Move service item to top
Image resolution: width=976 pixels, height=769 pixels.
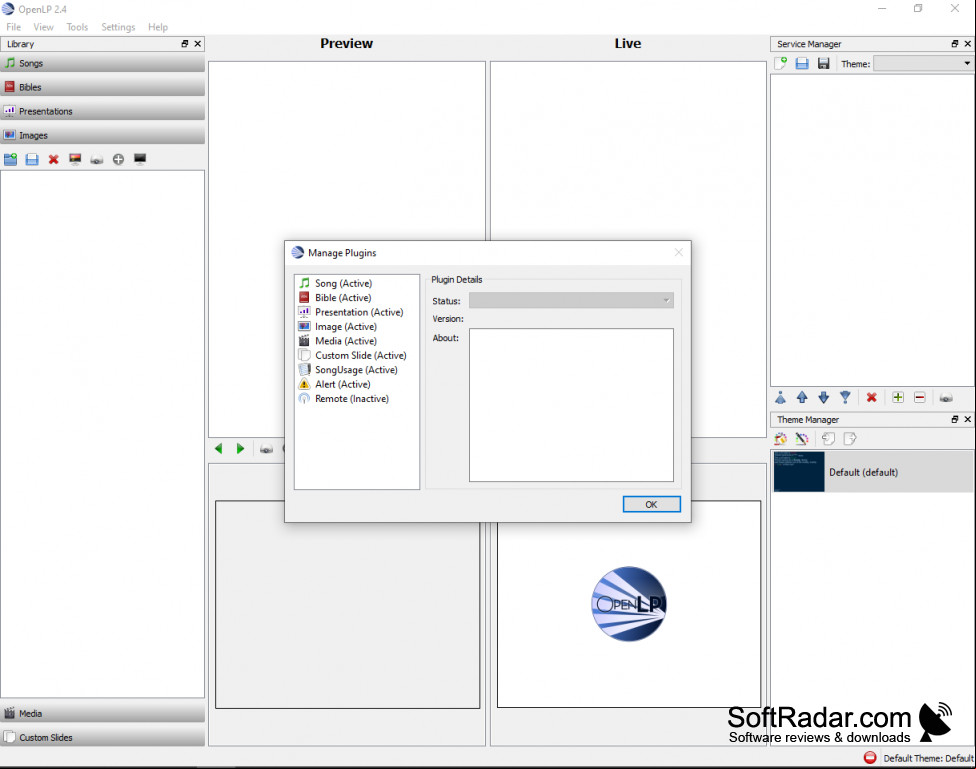[781, 397]
